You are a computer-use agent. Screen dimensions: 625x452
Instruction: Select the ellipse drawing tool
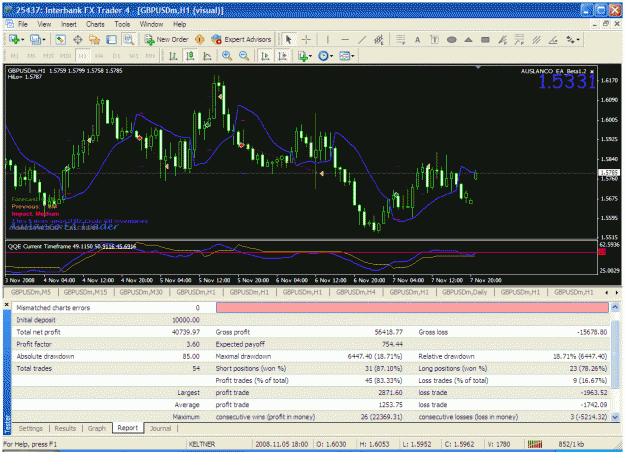click(x=451, y=39)
